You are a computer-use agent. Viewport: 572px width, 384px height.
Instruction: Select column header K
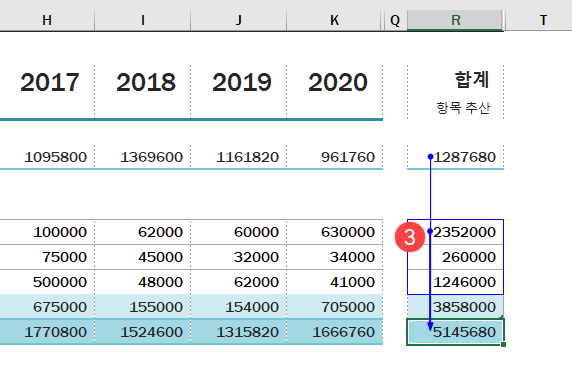(334, 20)
